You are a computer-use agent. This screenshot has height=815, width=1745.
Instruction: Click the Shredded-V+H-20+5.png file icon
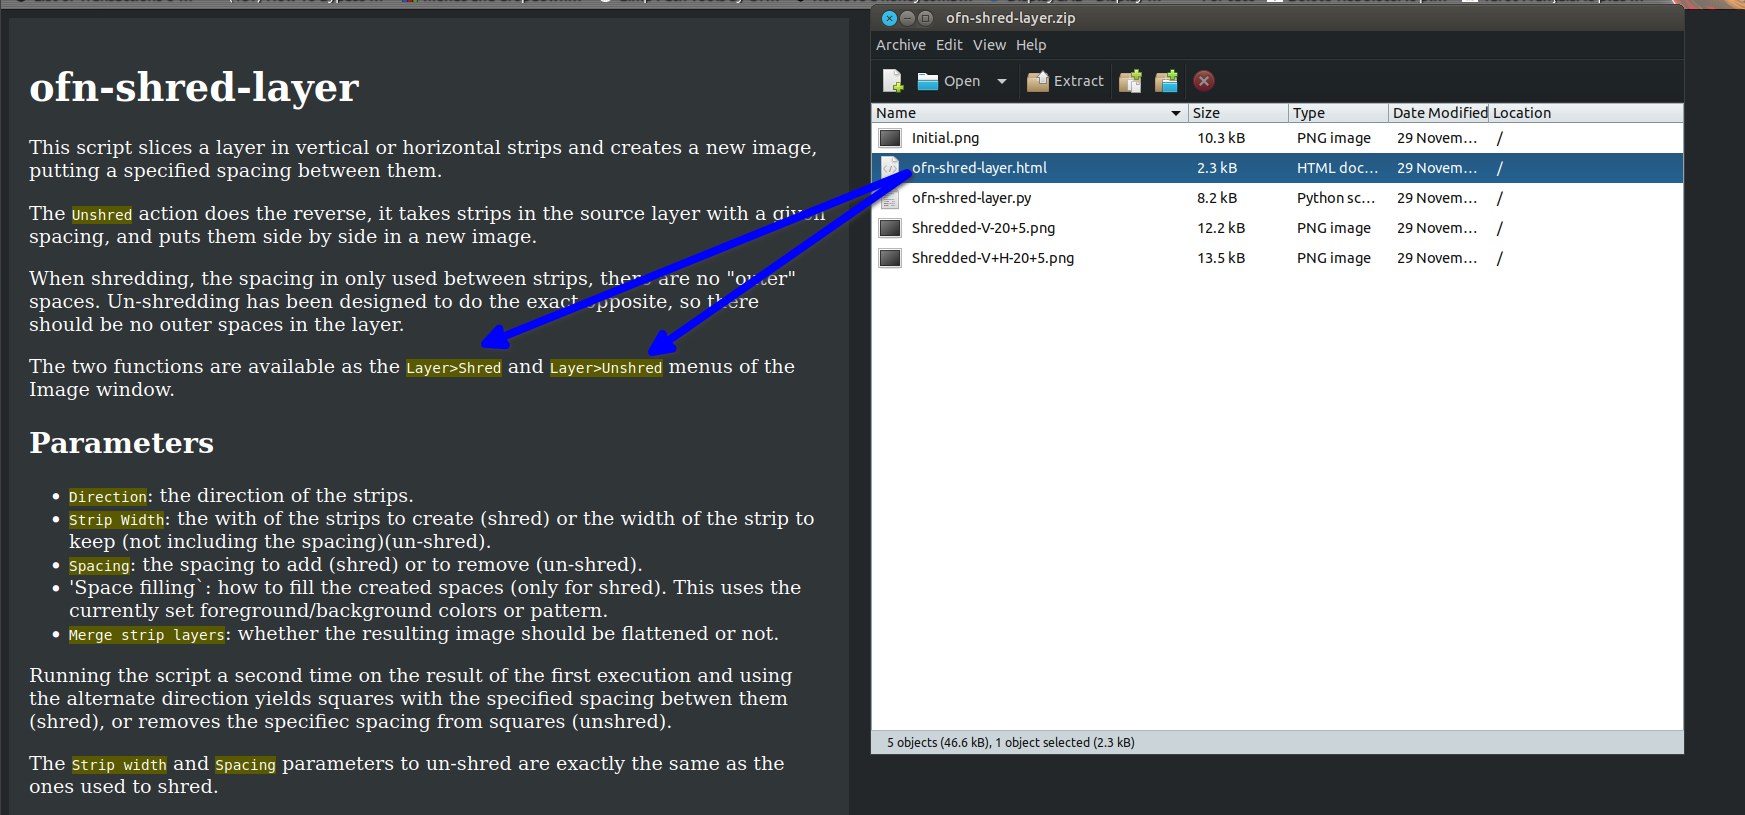tap(890, 258)
